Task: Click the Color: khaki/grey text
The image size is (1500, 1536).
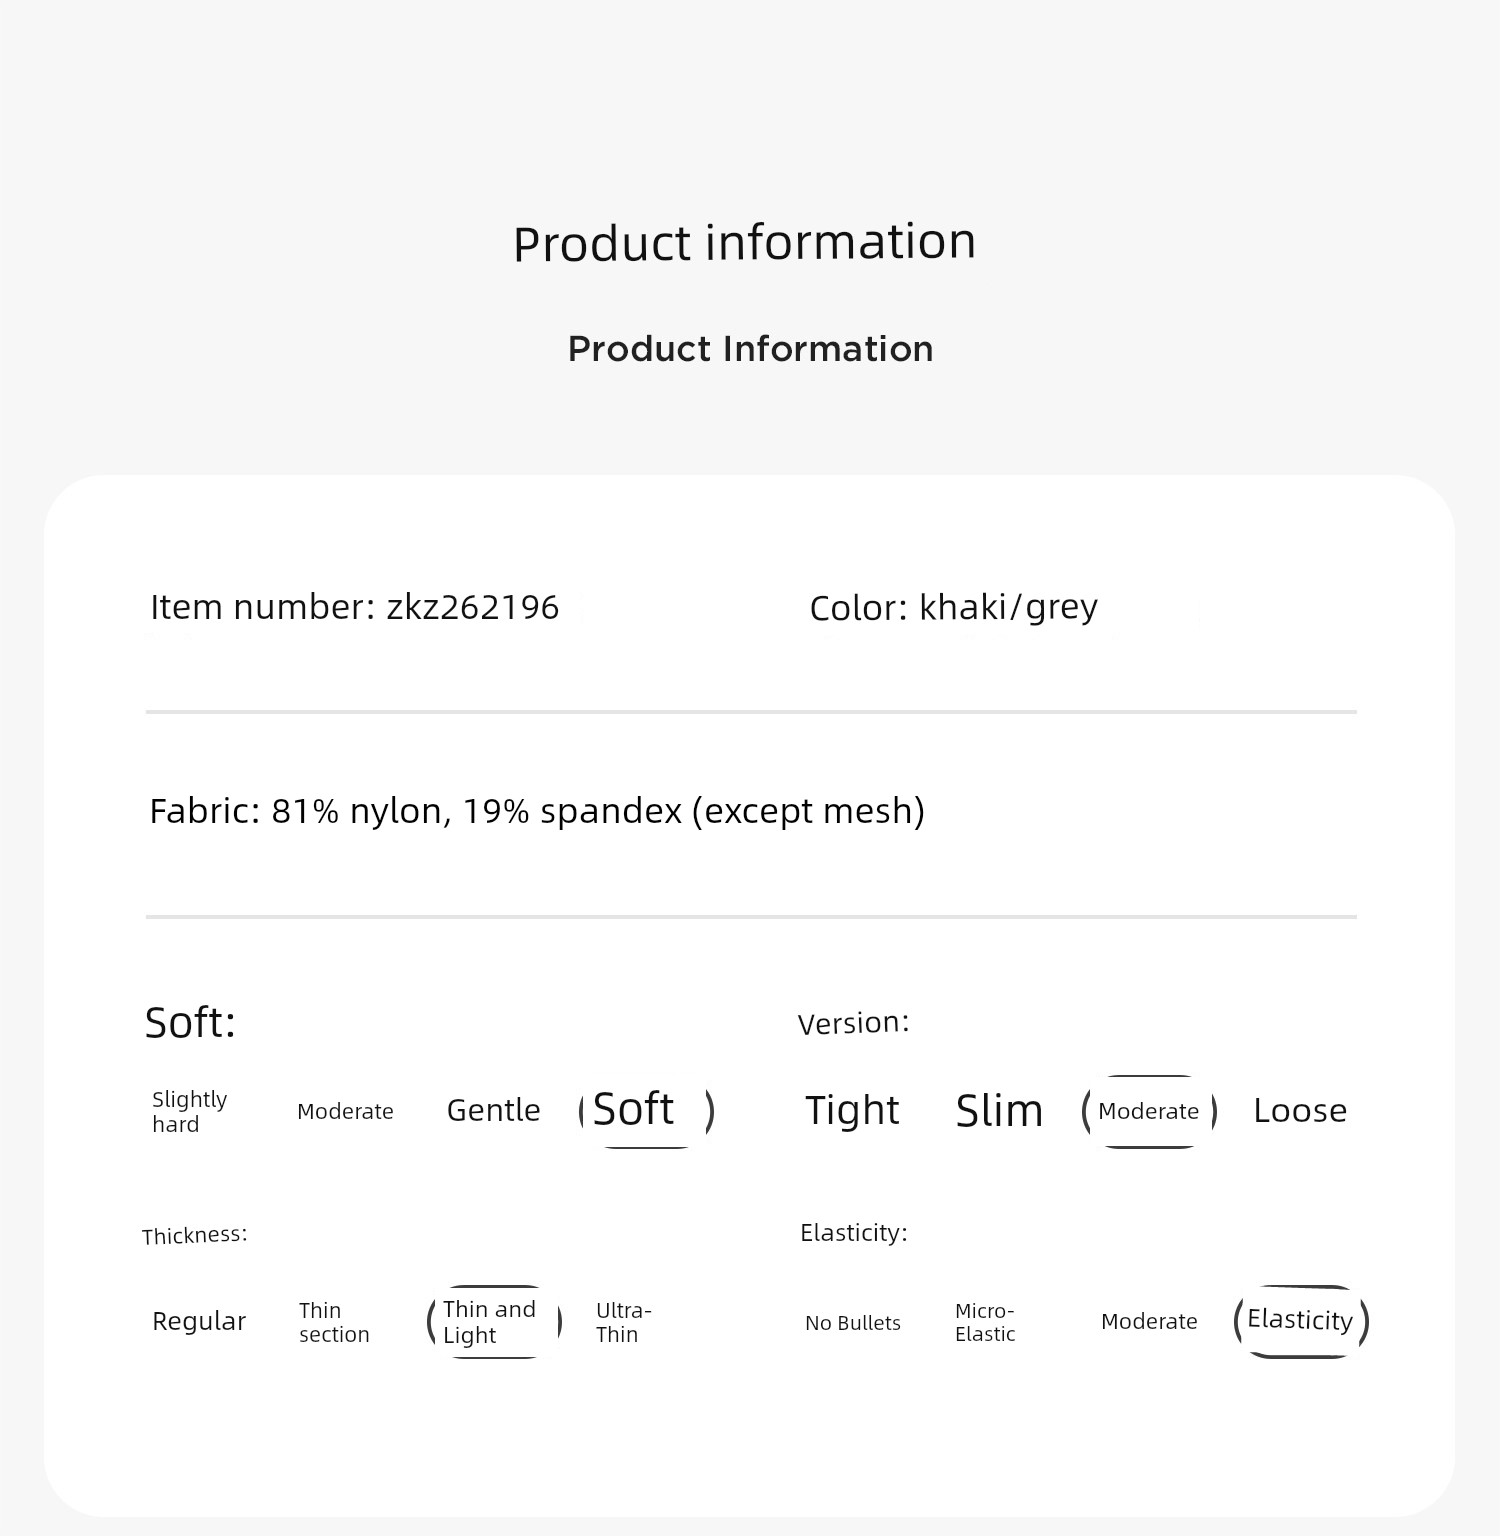Action: (954, 608)
